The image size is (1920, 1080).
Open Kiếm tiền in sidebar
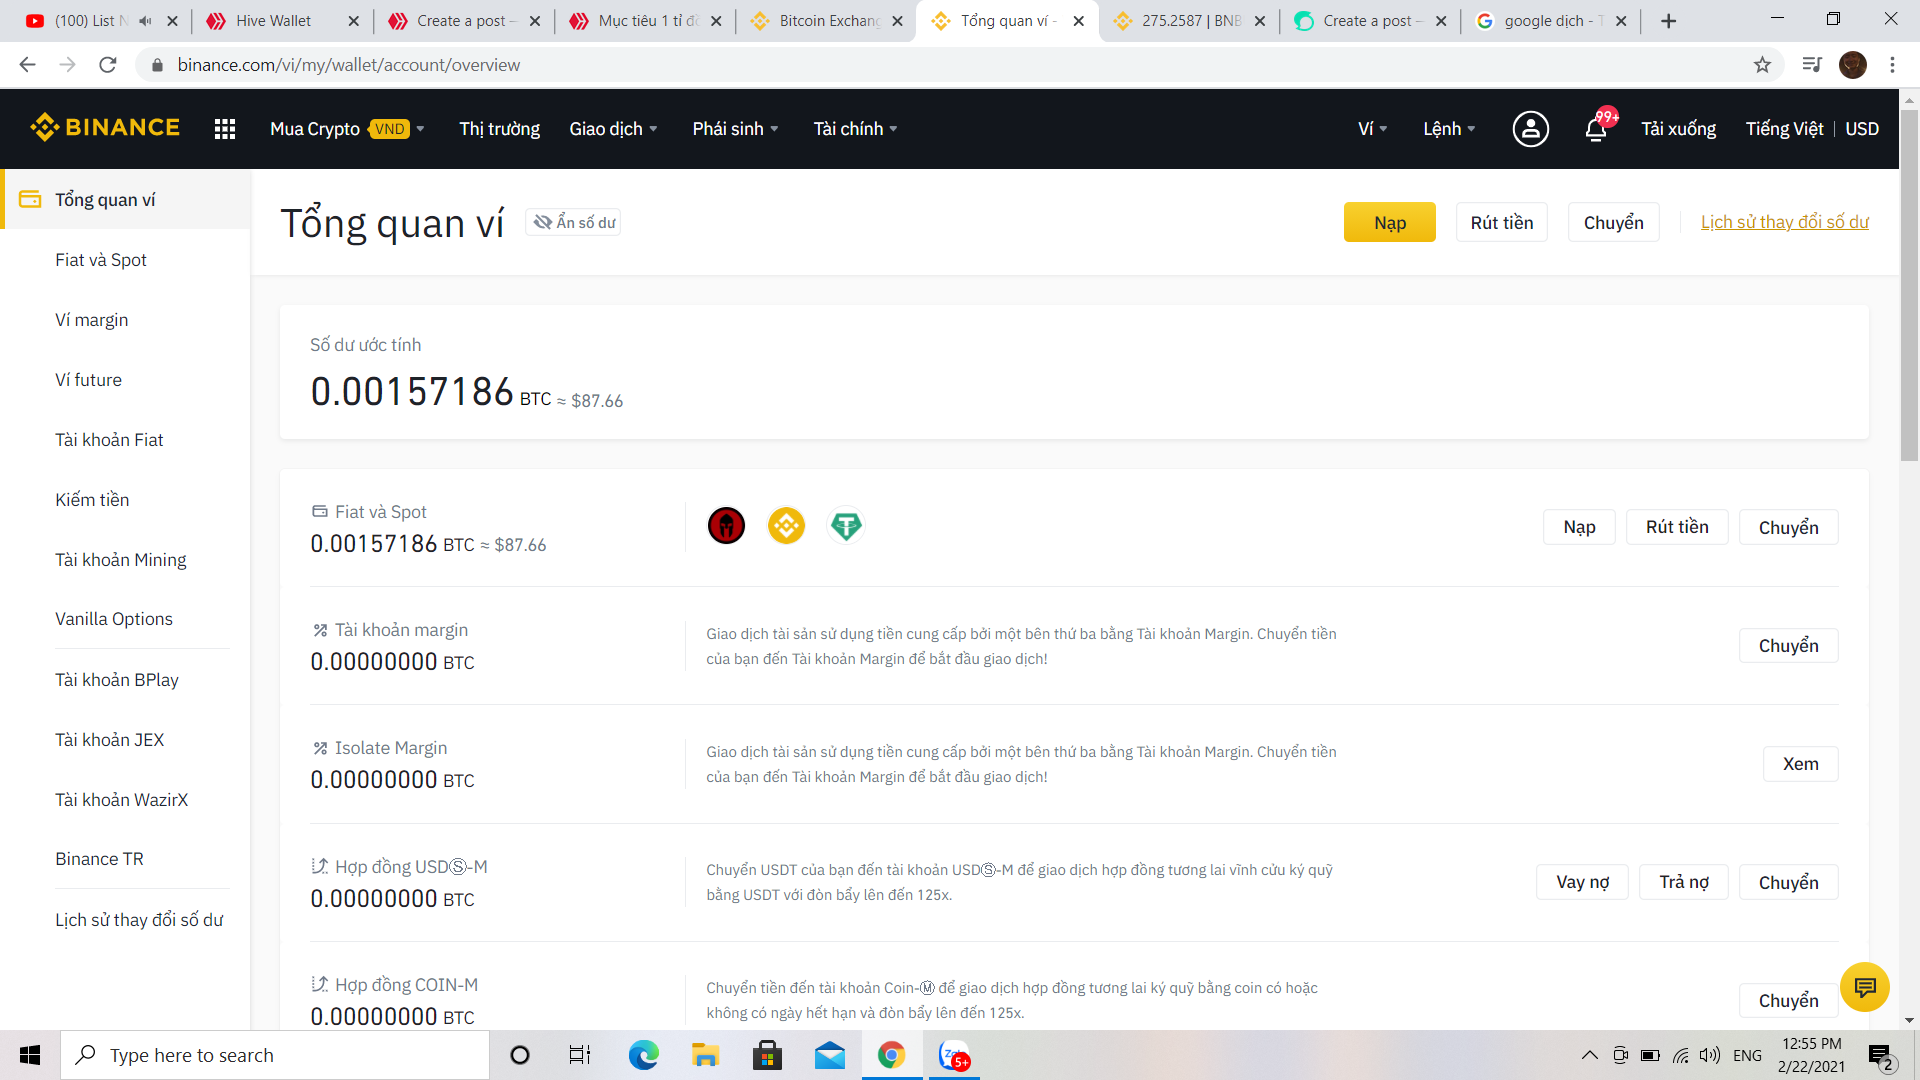coord(125,499)
